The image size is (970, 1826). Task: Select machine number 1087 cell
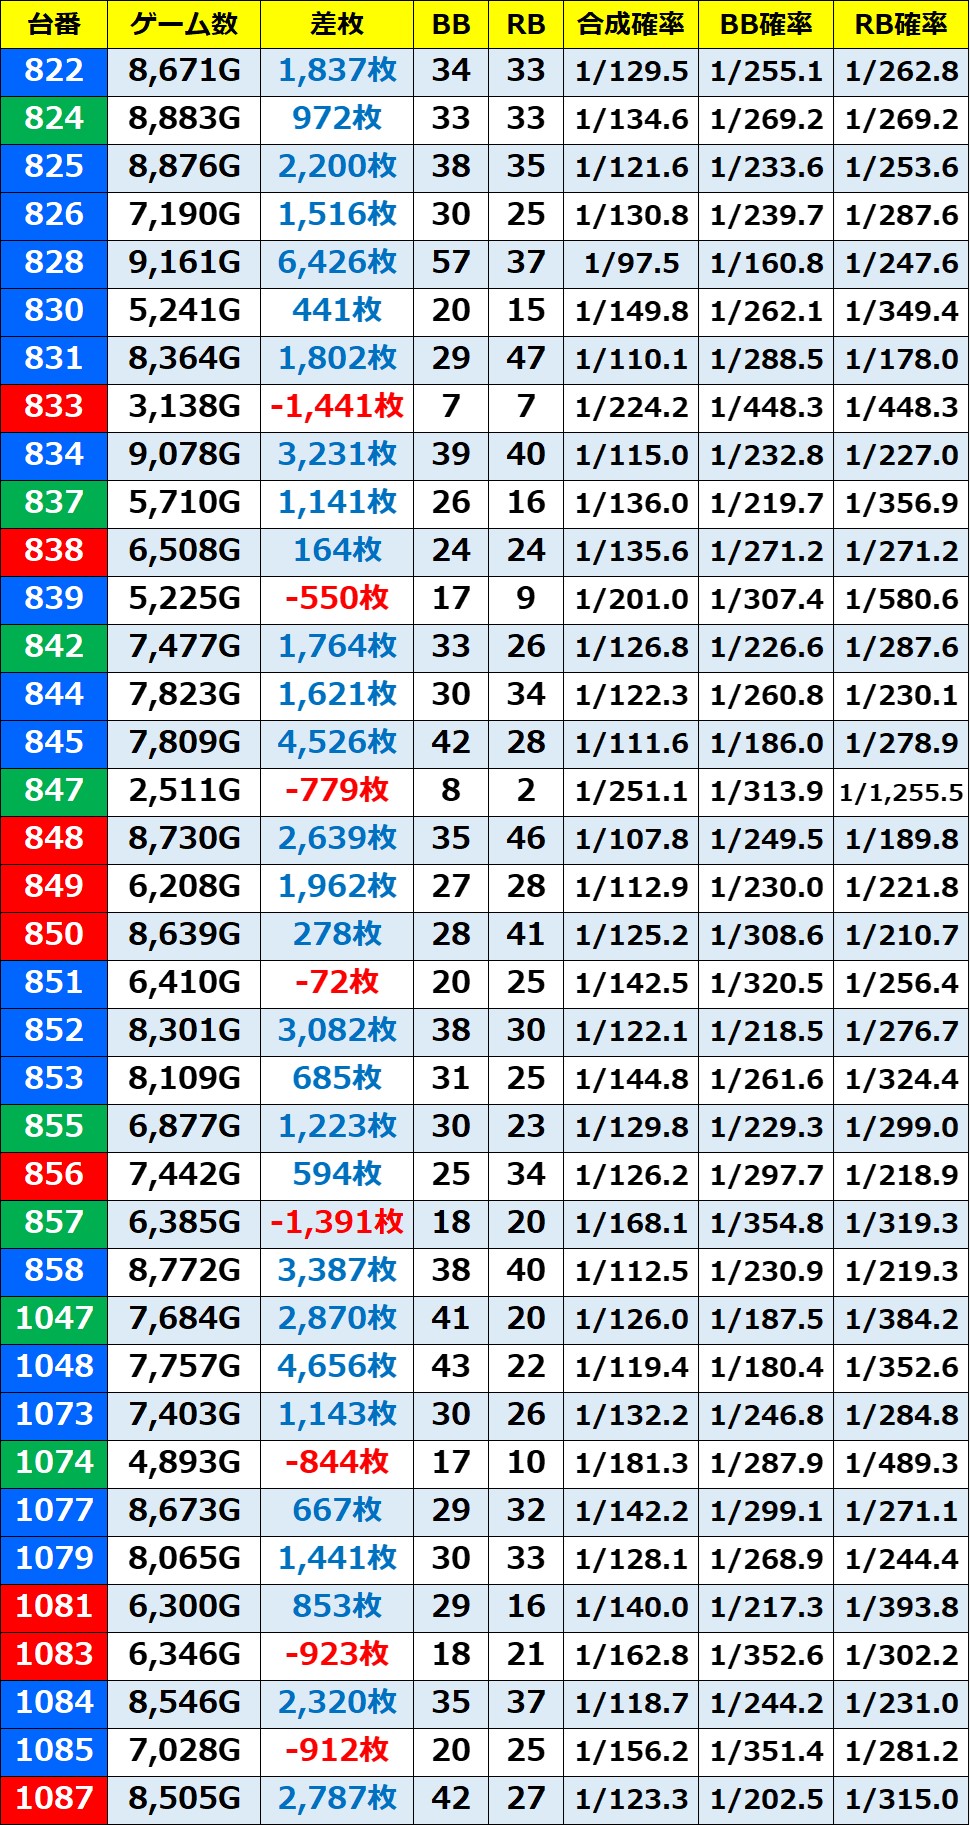pyautogui.click(x=54, y=1800)
